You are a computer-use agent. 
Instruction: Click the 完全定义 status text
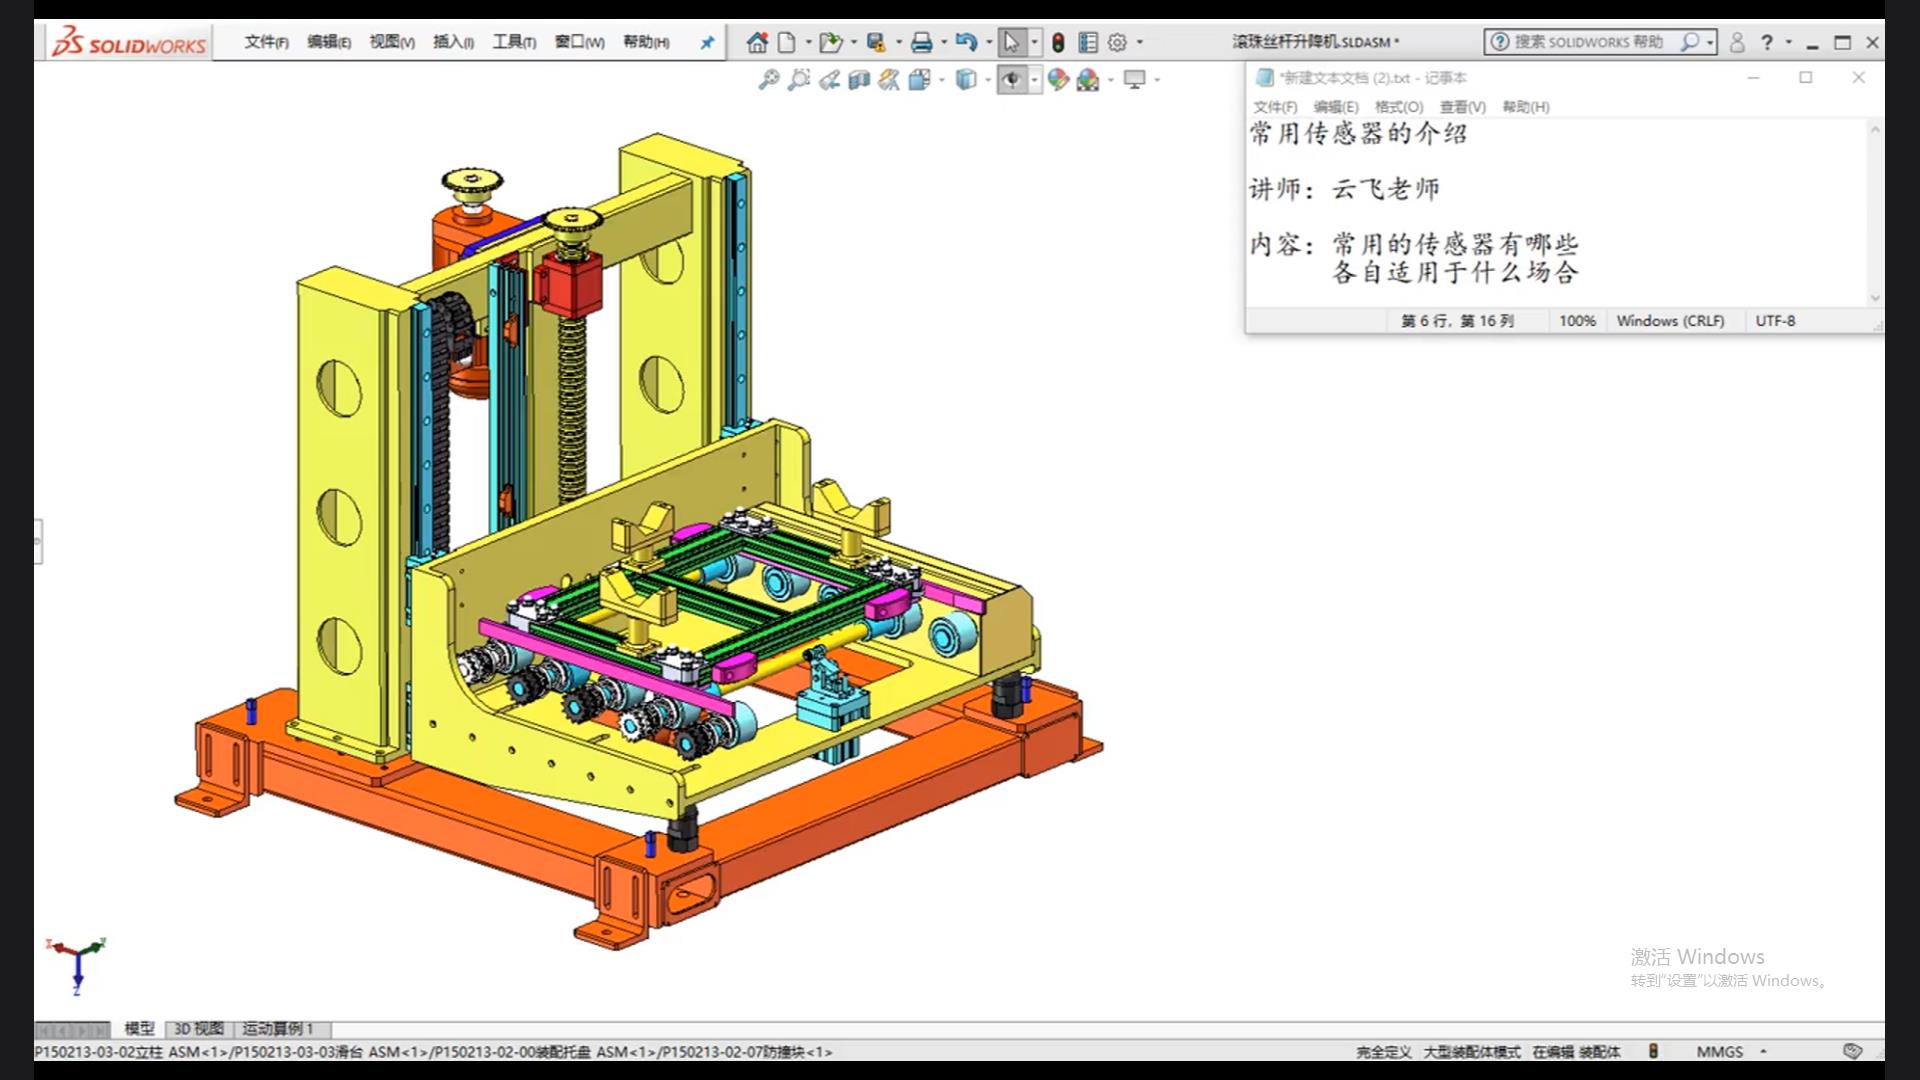pos(1383,1052)
